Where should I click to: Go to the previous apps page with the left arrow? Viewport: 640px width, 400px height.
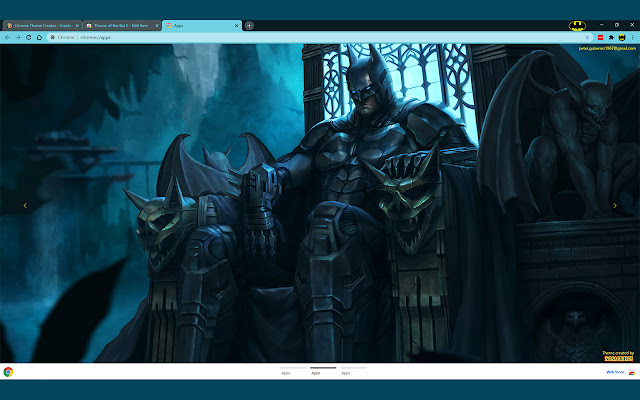click(25, 205)
